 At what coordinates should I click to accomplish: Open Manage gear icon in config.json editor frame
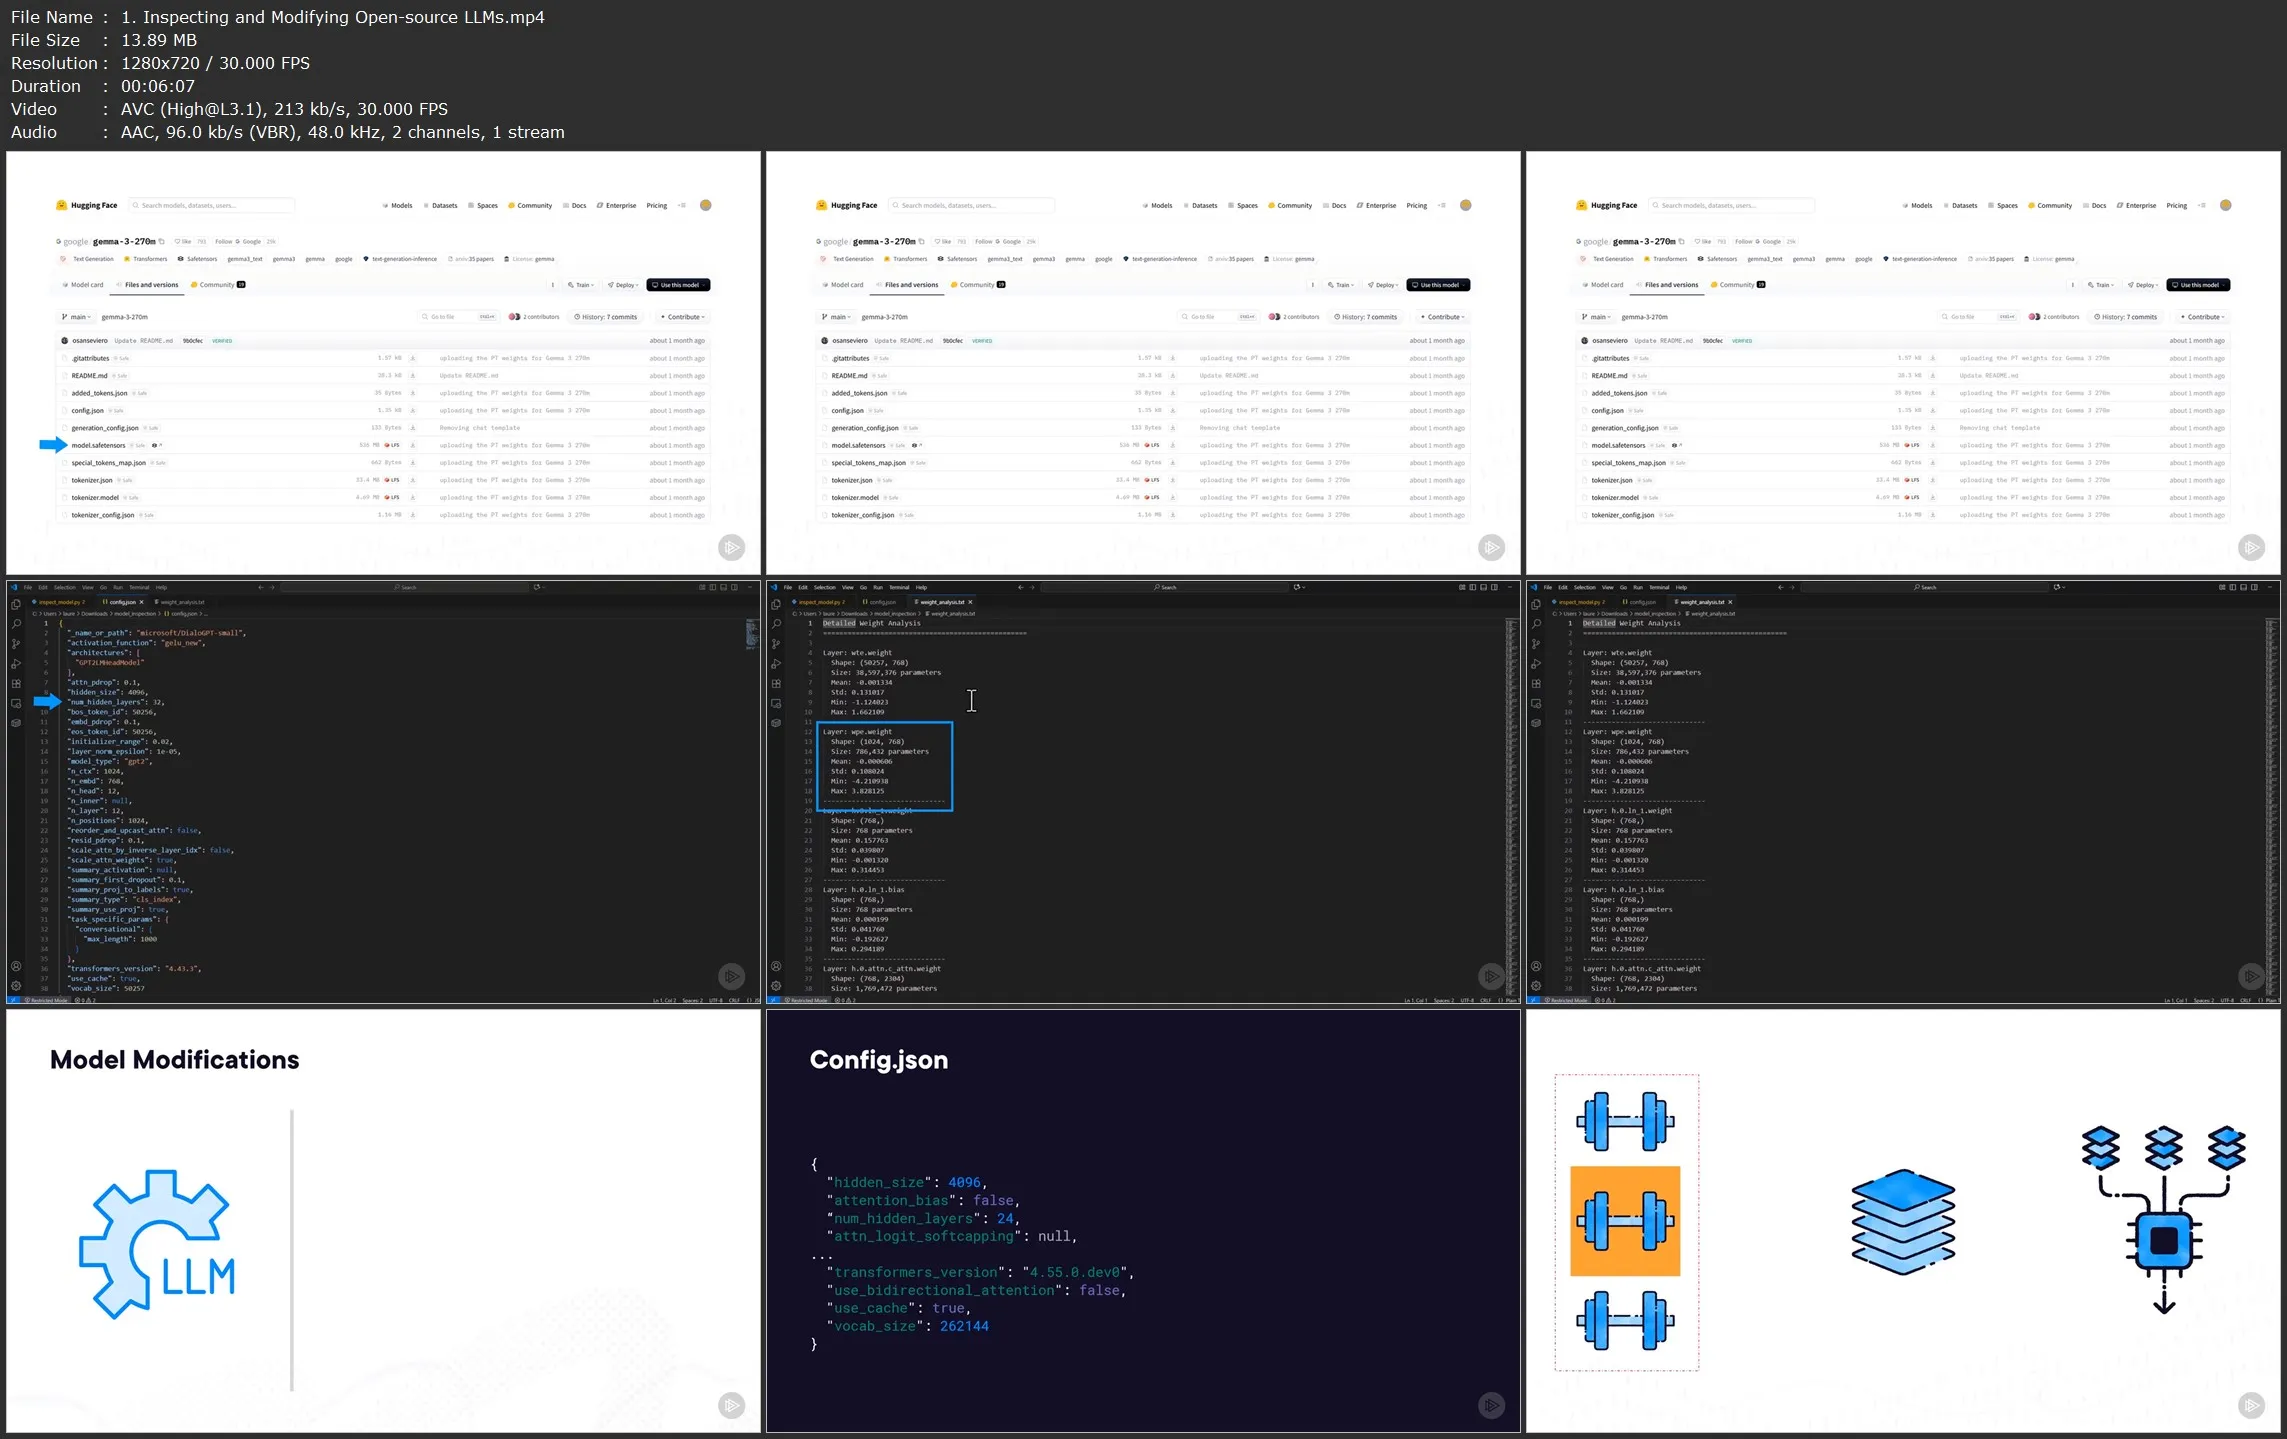point(15,986)
